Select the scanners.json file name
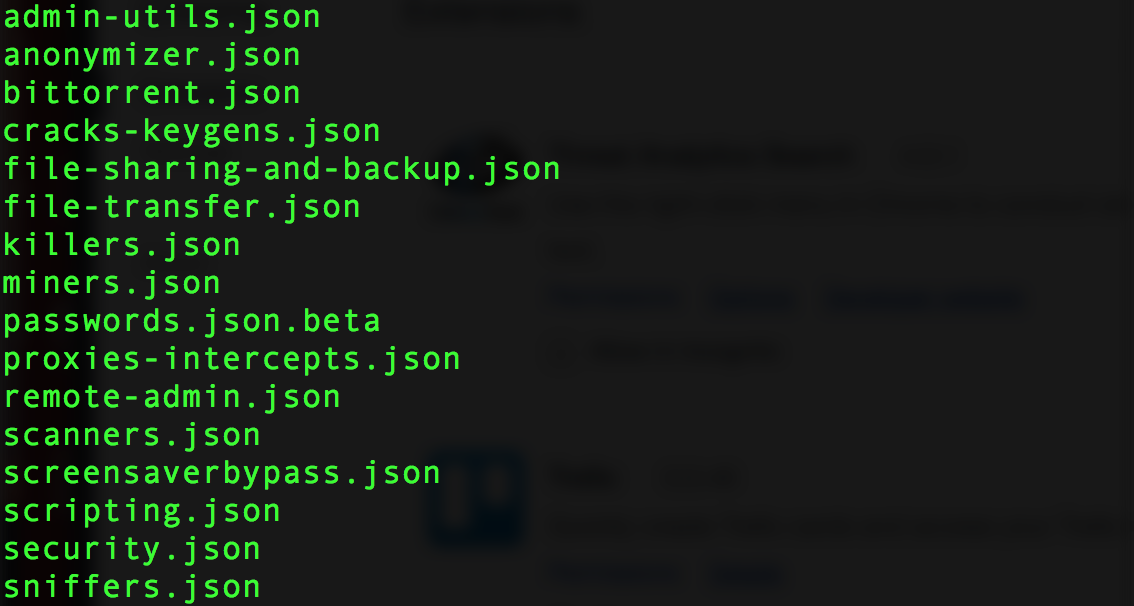Screen dimensions: 1134x606 (x=132, y=435)
